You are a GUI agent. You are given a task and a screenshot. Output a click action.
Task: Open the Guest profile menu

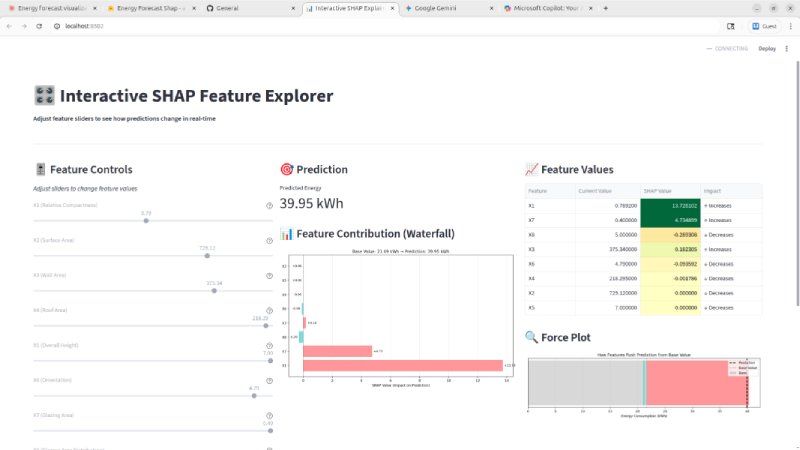pyautogui.click(x=763, y=26)
